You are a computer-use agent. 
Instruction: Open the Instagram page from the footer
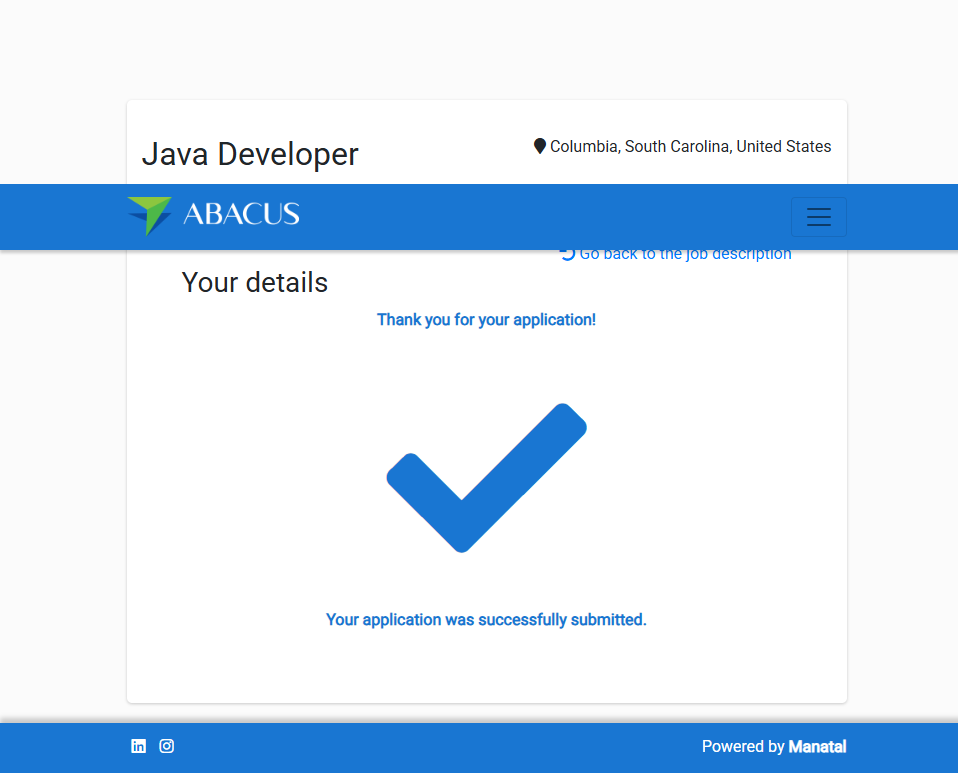[167, 746]
